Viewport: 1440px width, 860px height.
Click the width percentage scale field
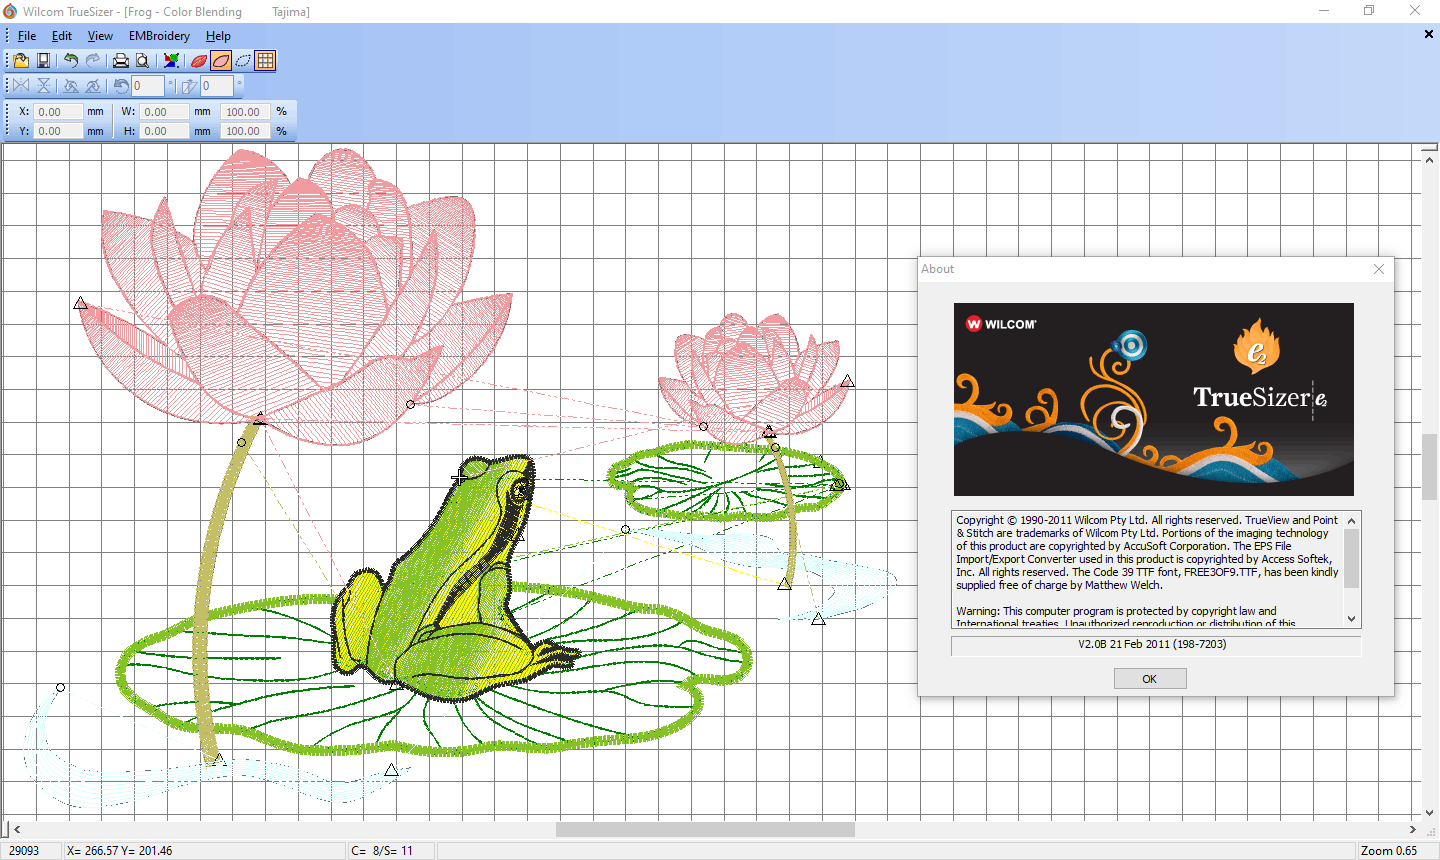tap(245, 112)
